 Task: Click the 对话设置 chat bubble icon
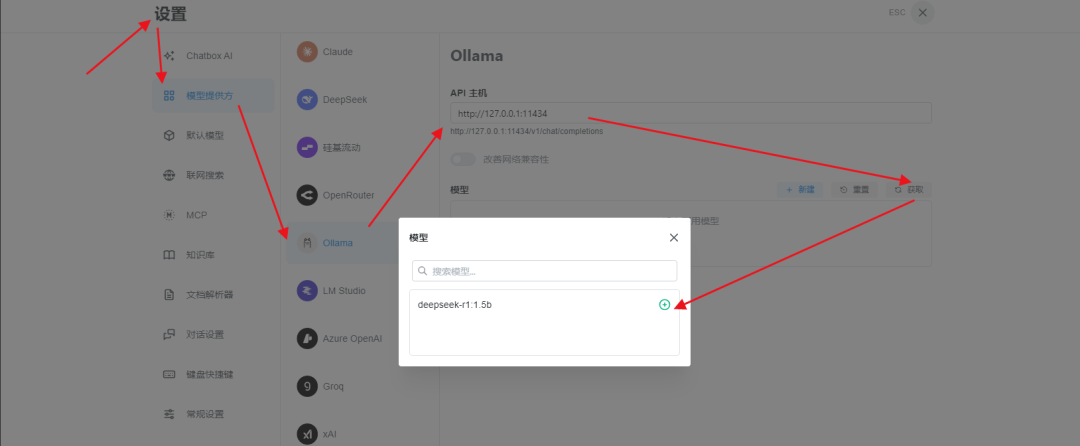point(169,335)
